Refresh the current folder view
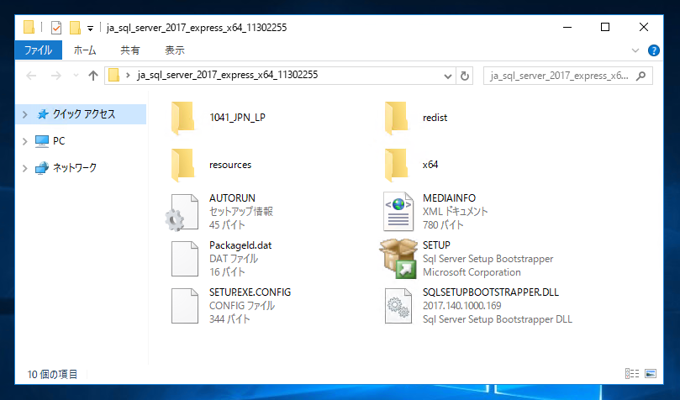The image size is (680, 400). click(x=464, y=76)
